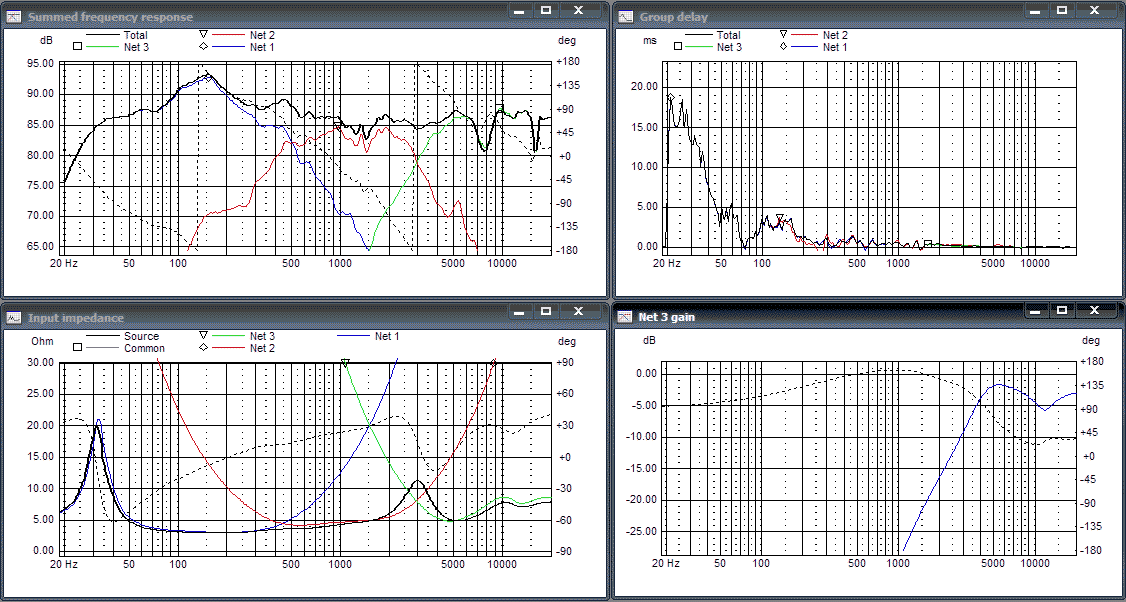
Task: Click the Input impedance window title icon
Action: 14,318
